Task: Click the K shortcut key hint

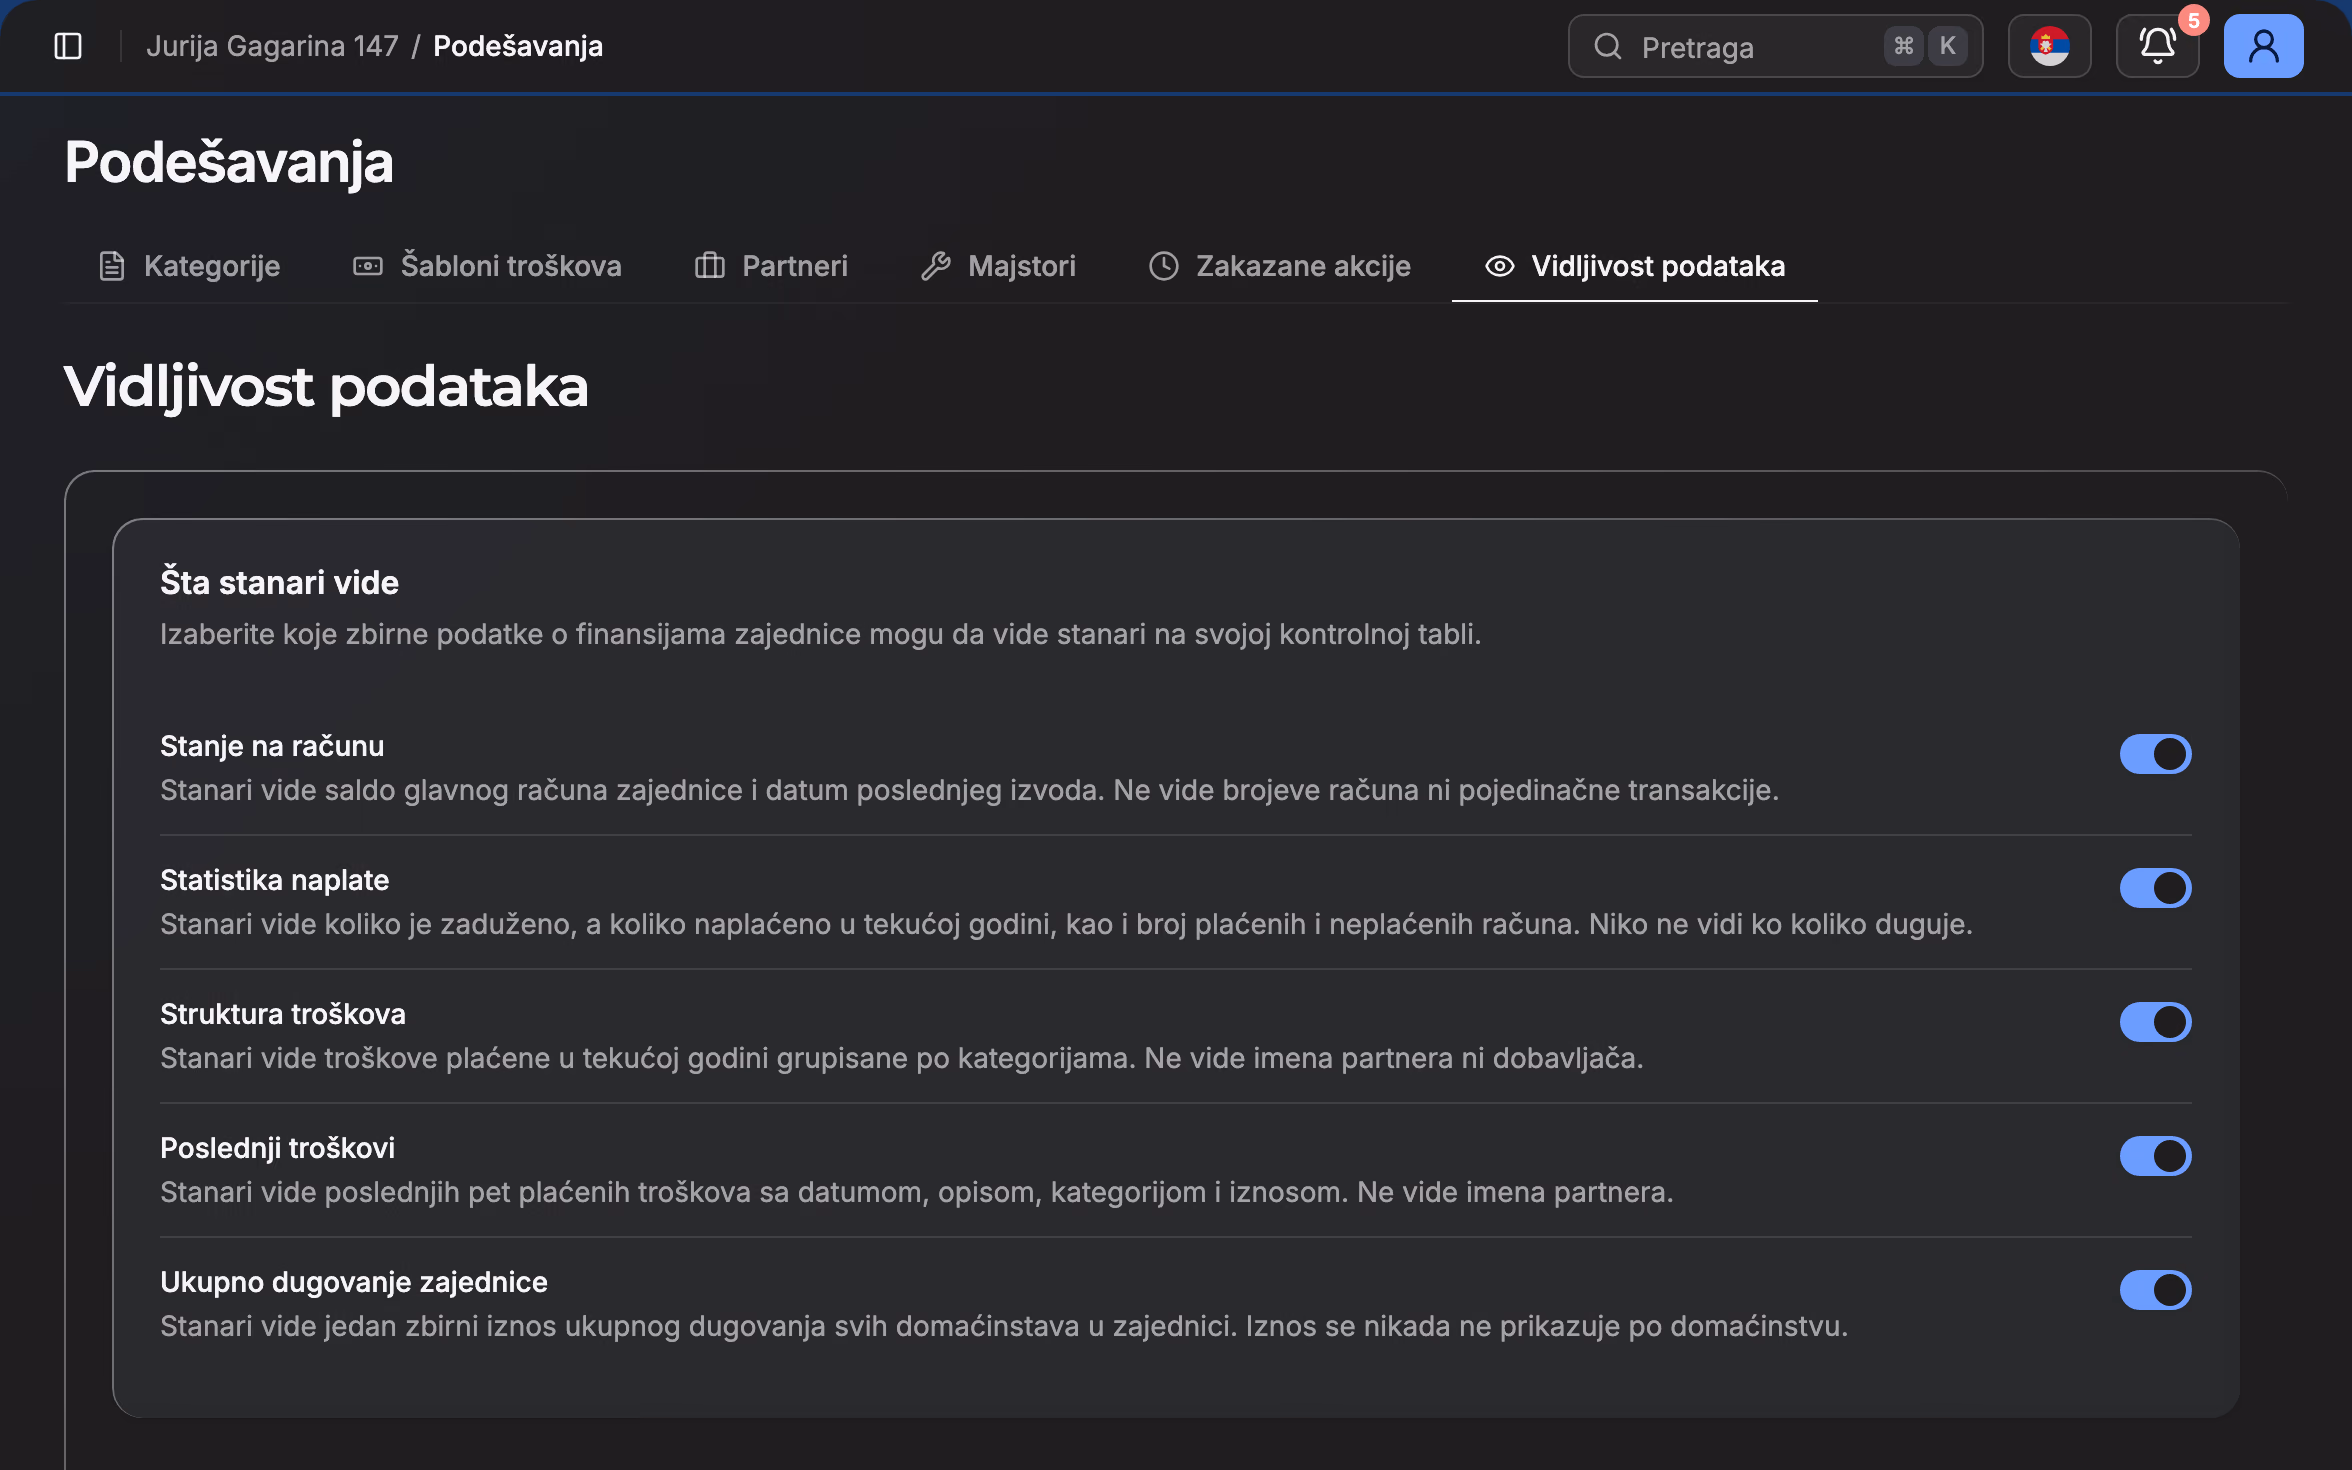Action: pos(1947,46)
